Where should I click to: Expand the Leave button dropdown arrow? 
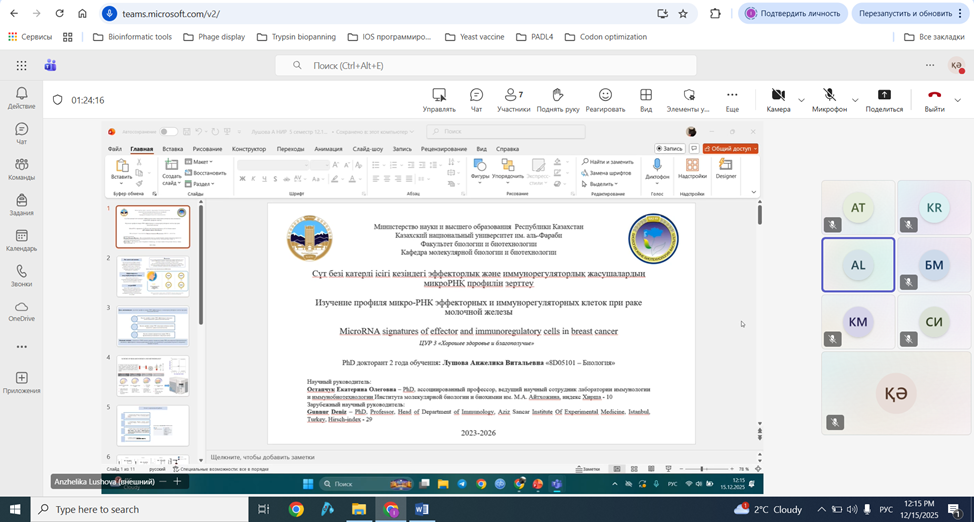958,100
